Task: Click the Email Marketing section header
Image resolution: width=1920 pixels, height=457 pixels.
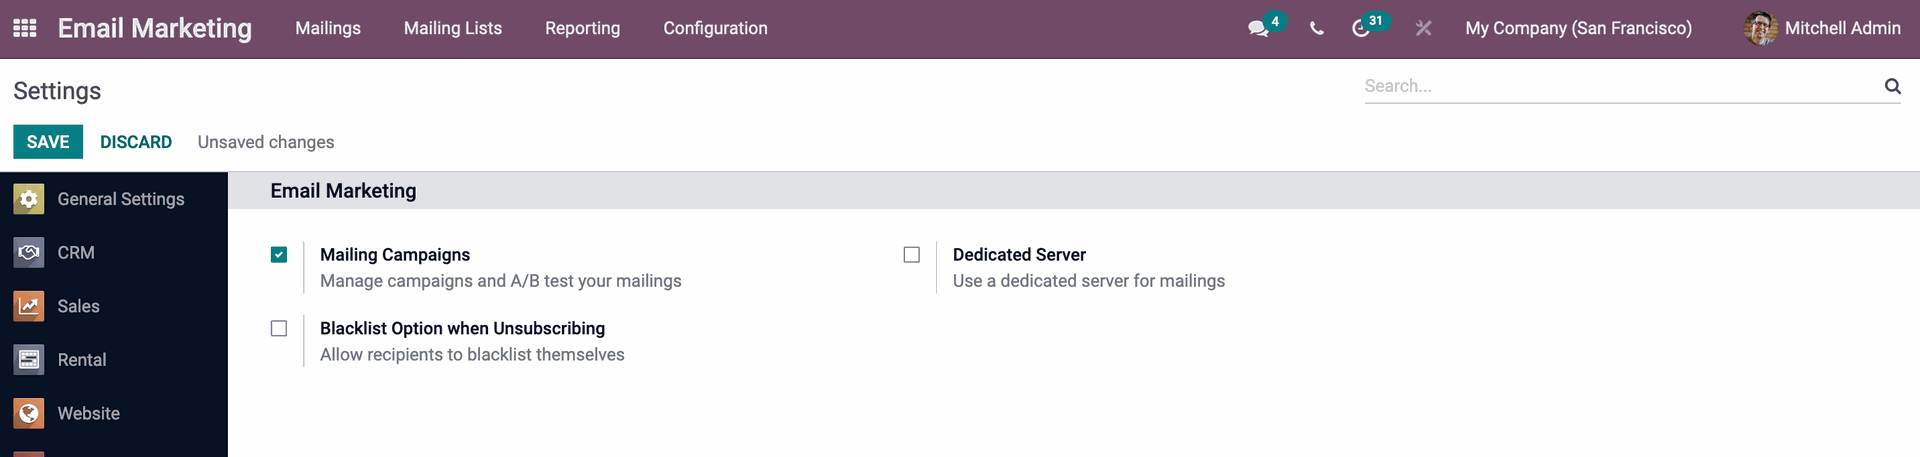Action: [343, 191]
